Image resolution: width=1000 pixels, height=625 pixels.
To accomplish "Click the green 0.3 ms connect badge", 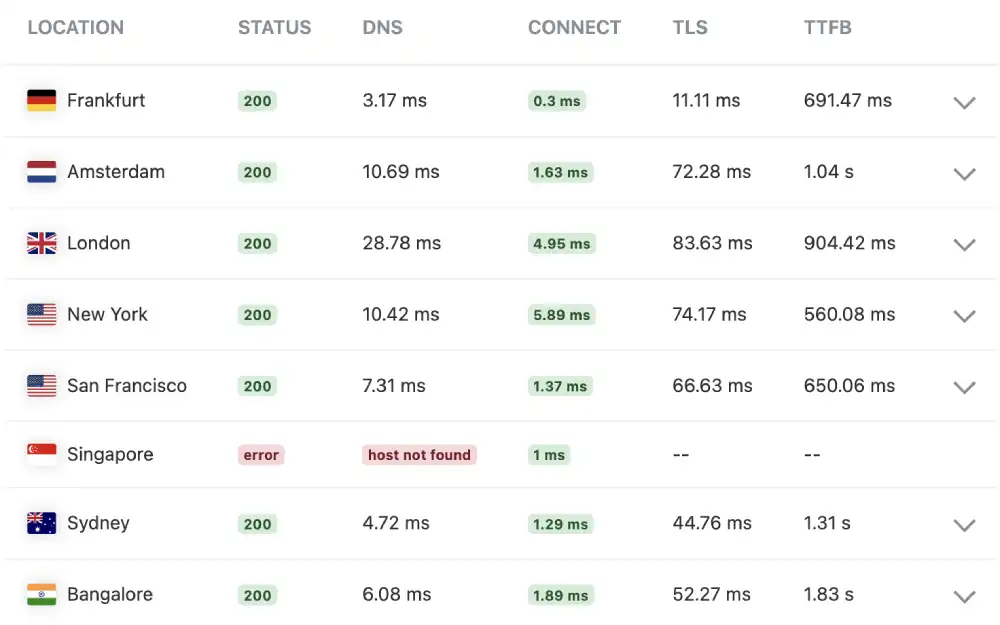I will pyautogui.click(x=556, y=100).
